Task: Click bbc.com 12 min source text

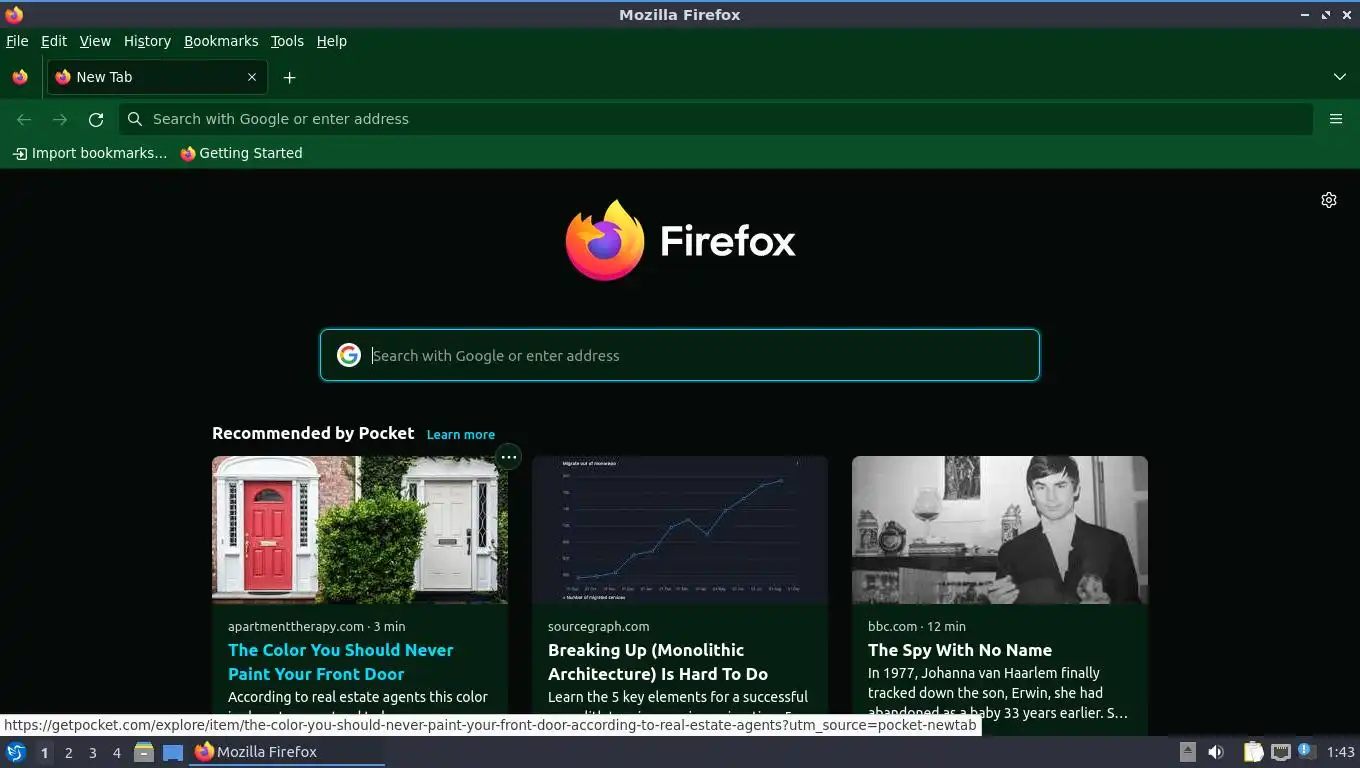Action: coord(917,626)
